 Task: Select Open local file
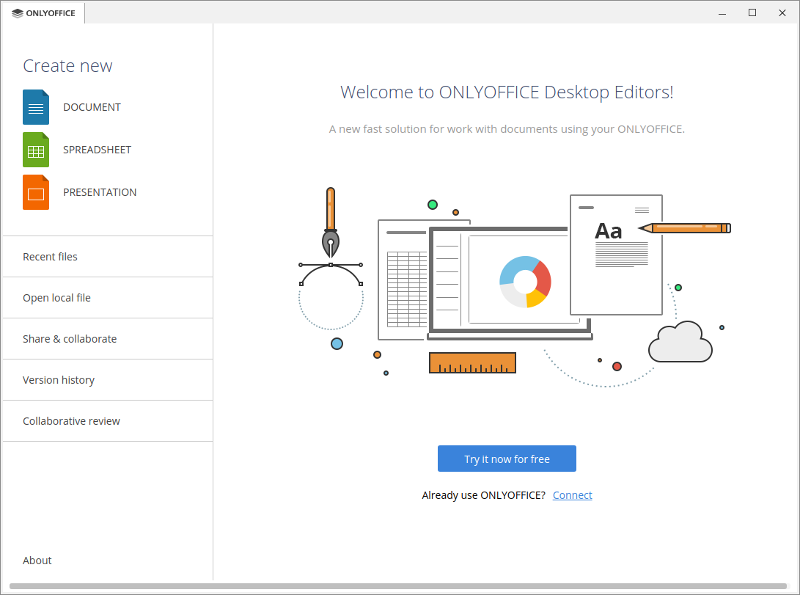pos(108,298)
